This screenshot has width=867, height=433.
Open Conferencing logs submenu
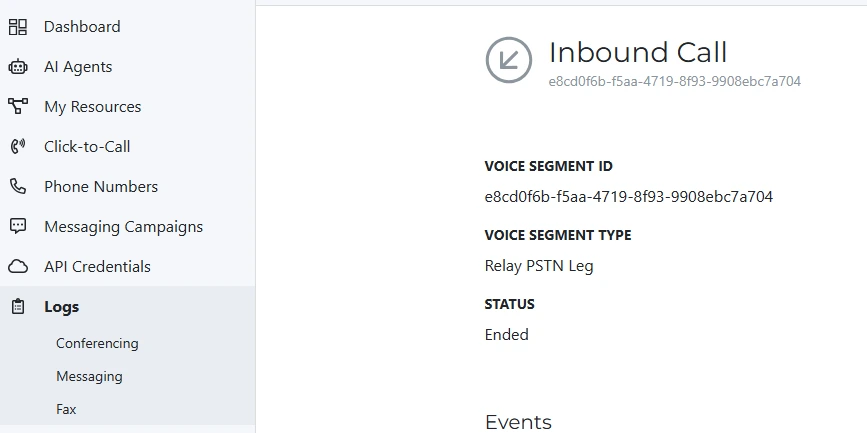97,343
